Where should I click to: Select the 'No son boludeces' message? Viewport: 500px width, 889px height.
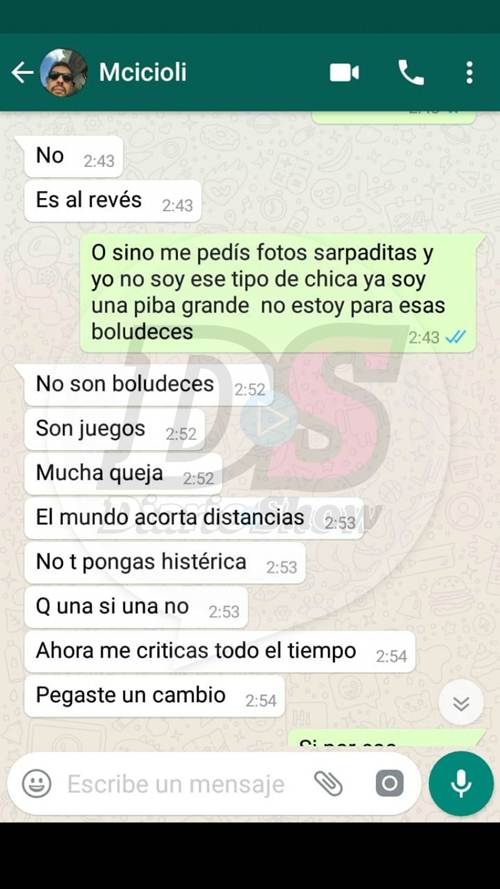[x=149, y=385]
